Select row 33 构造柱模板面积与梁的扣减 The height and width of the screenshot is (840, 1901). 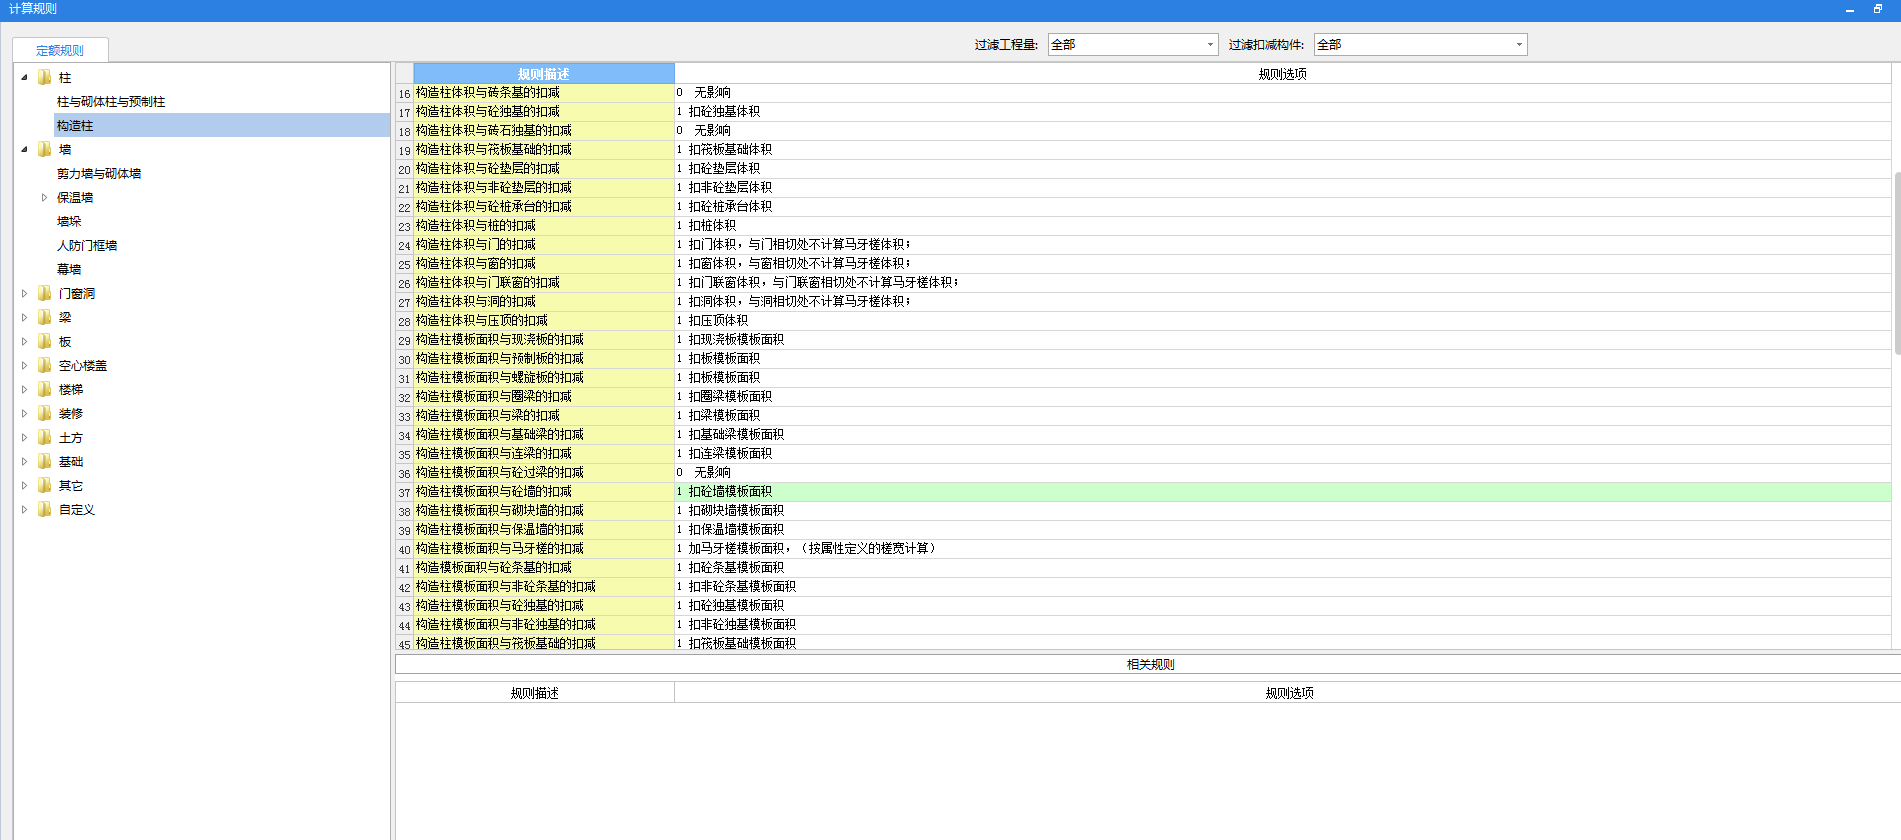(544, 415)
